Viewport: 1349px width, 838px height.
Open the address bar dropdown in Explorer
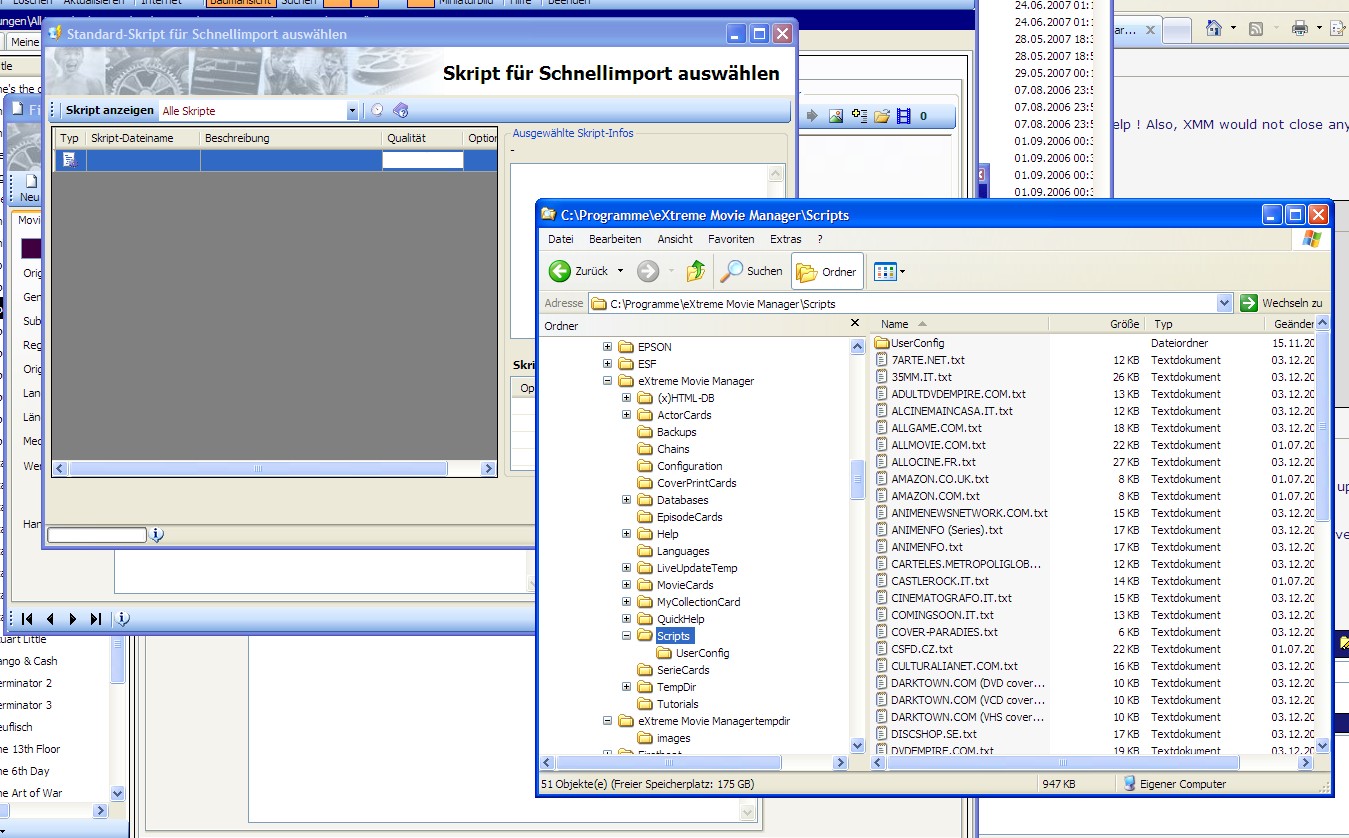[x=1224, y=303]
